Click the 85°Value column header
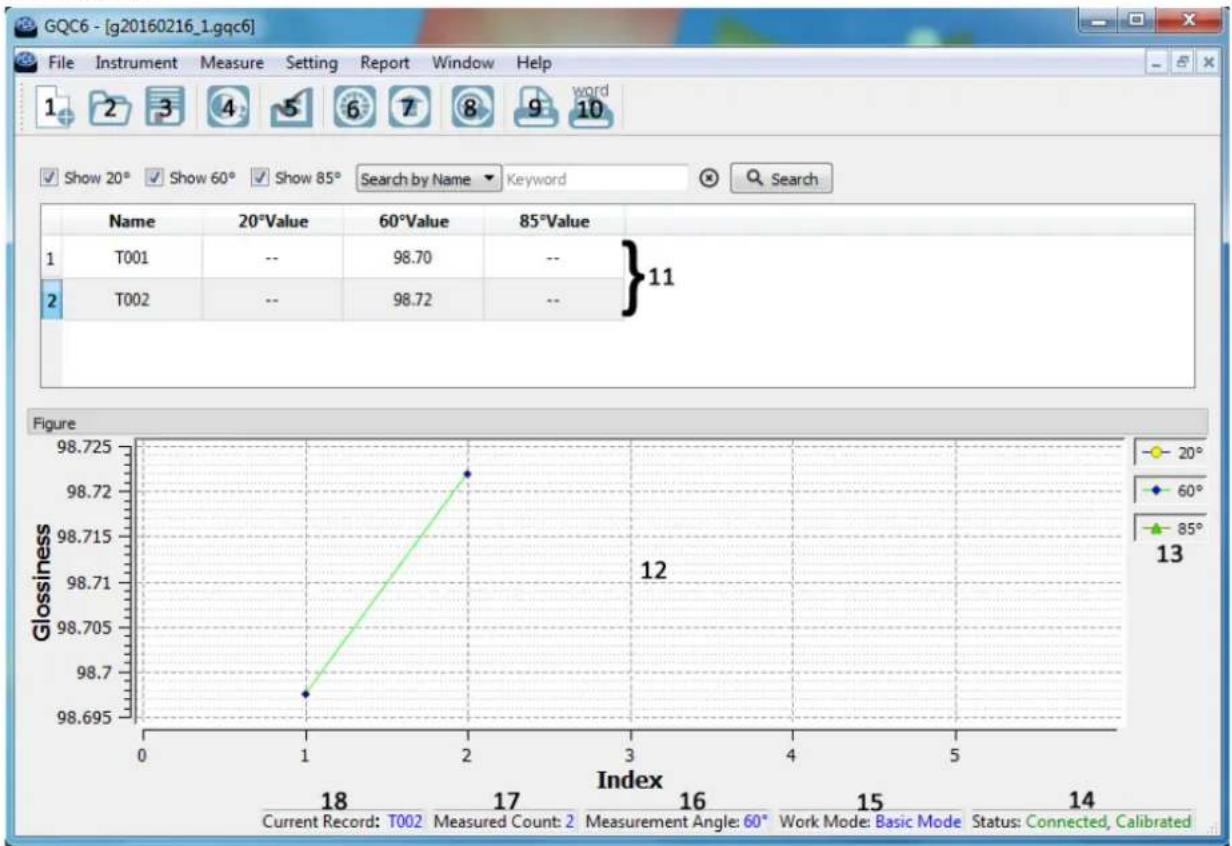The image size is (1232, 846). pos(554,221)
